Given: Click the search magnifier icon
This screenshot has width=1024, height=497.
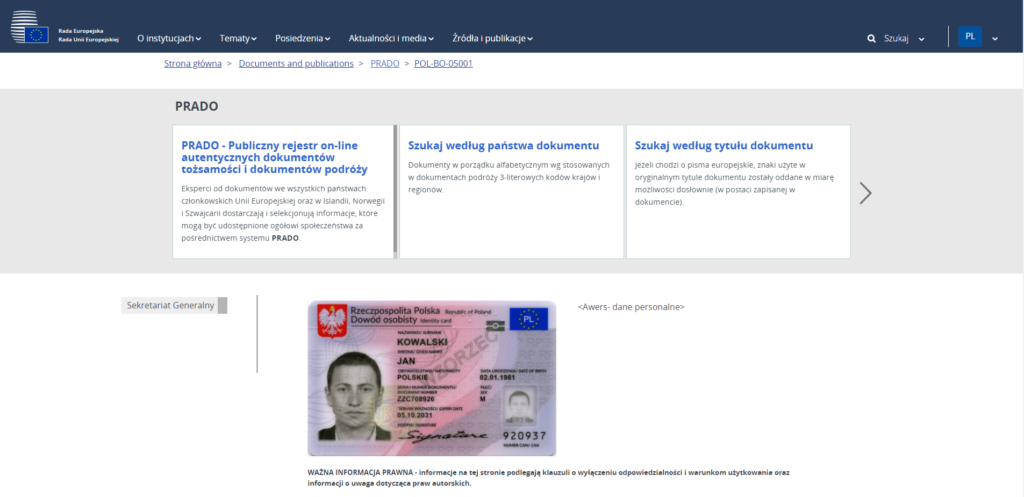Looking at the screenshot, I should coord(872,38).
